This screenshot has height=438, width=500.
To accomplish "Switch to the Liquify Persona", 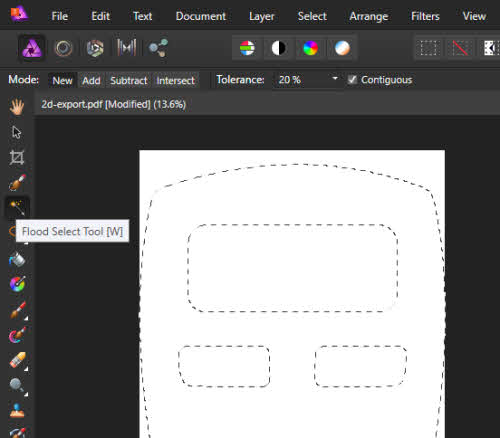I will pos(63,48).
